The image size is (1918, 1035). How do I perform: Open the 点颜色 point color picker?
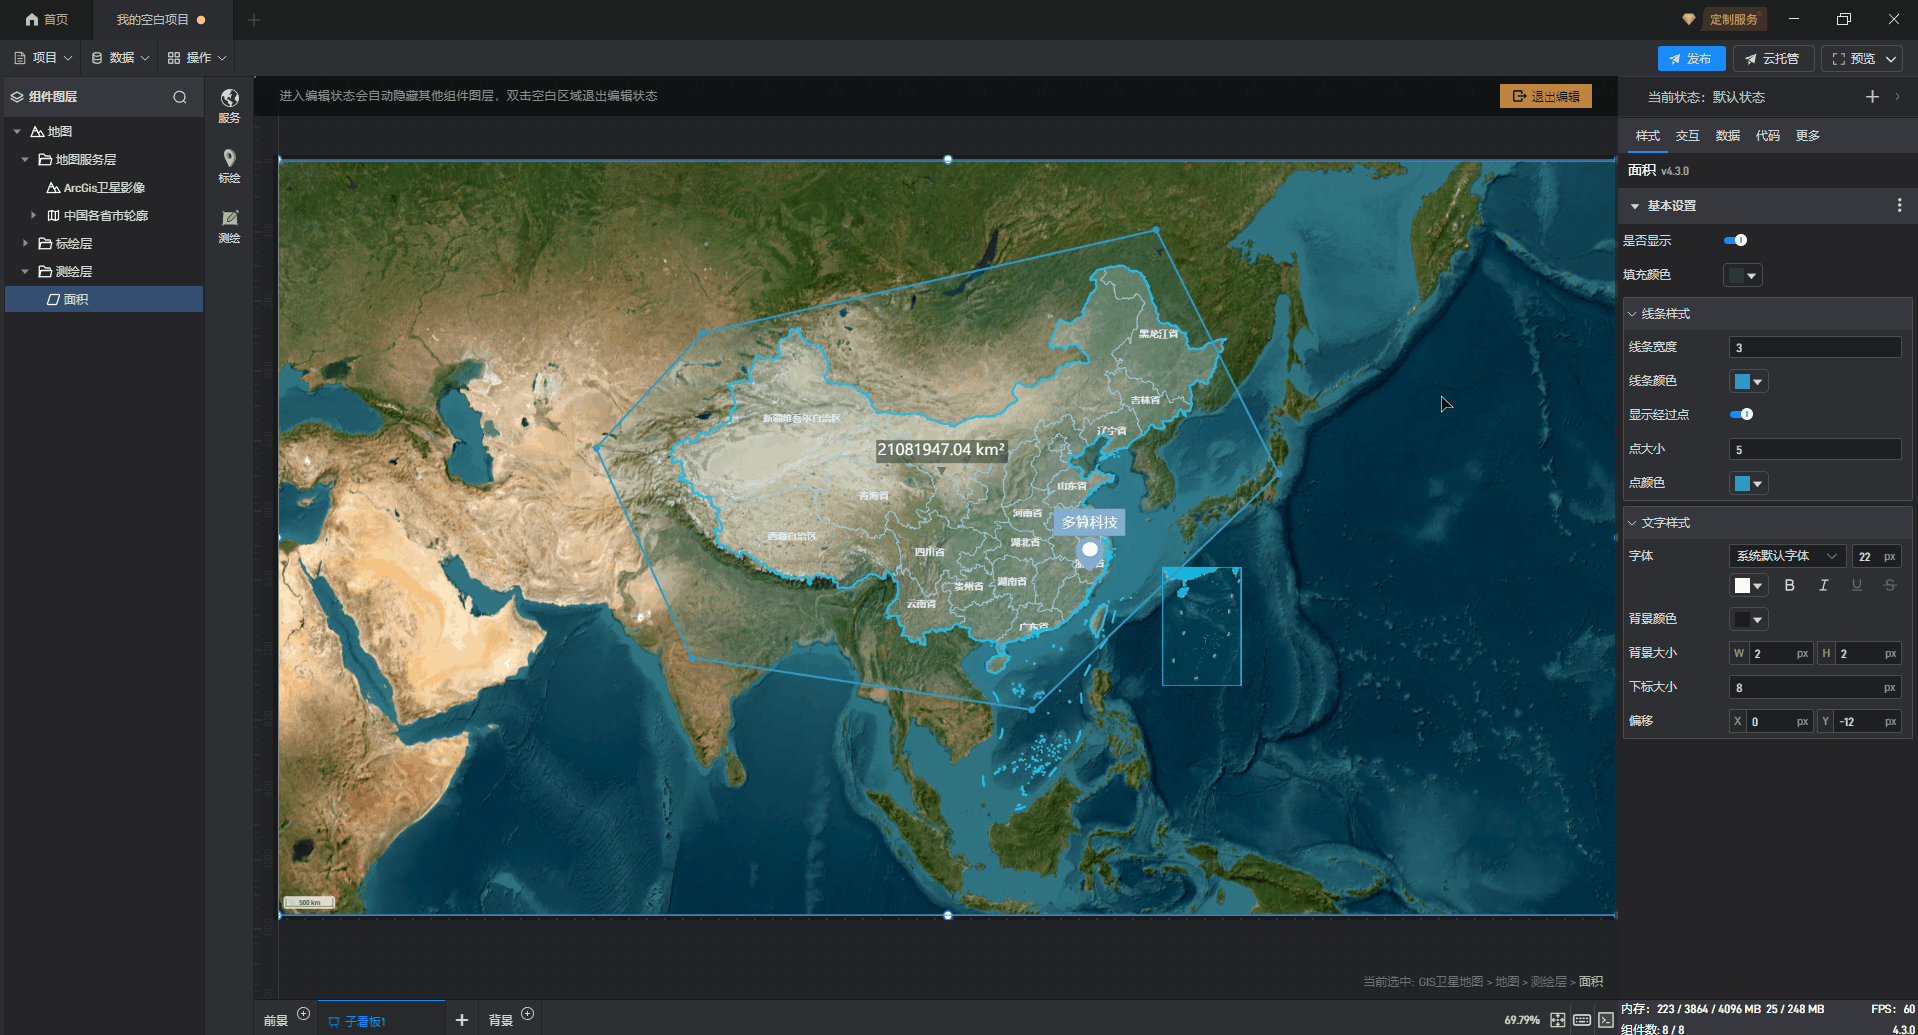(x=1749, y=483)
